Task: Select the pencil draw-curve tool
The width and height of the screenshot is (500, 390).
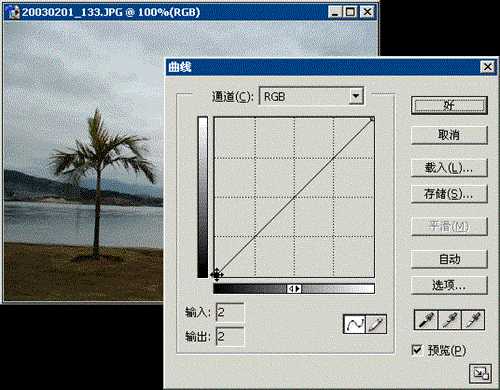Action: click(x=376, y=324)
